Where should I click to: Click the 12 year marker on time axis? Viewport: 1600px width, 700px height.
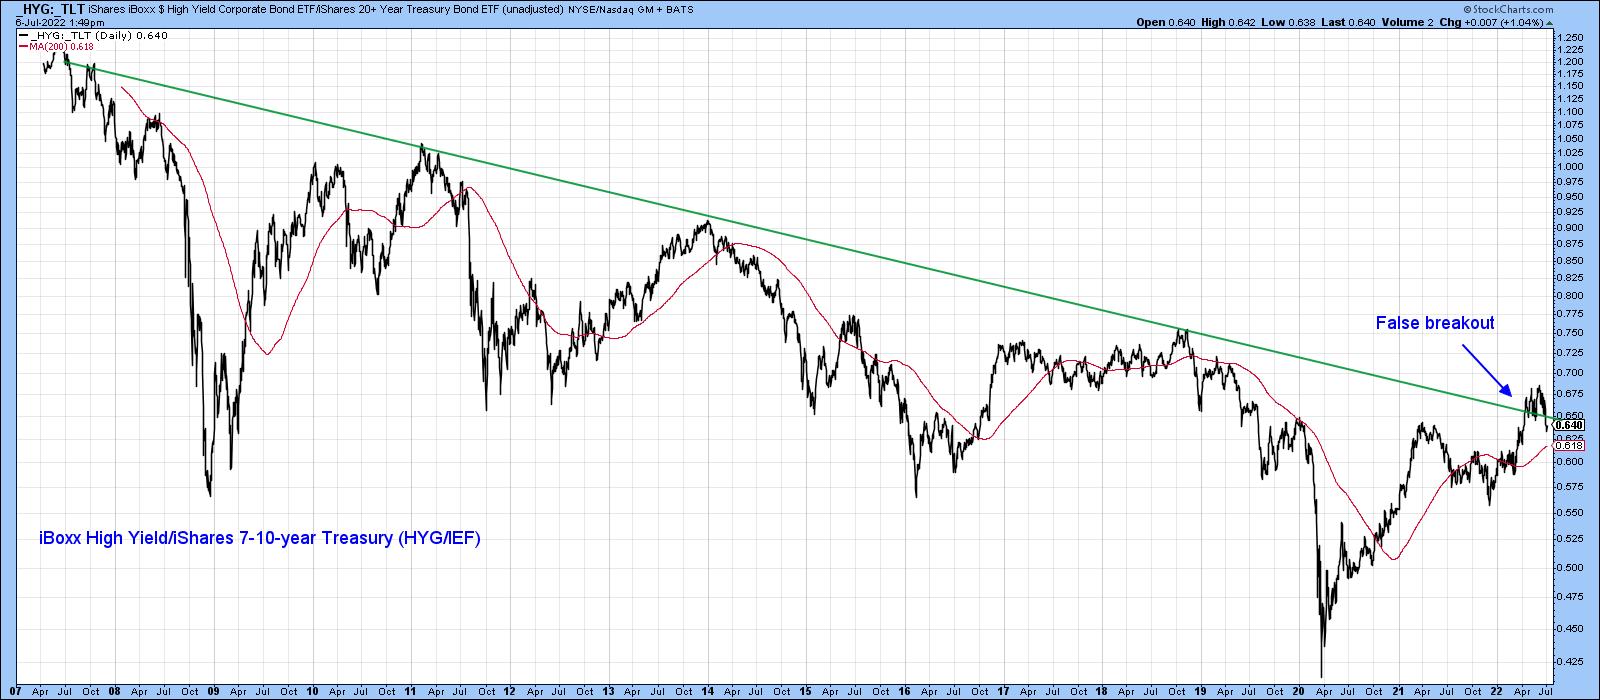(x=510, y=691)
